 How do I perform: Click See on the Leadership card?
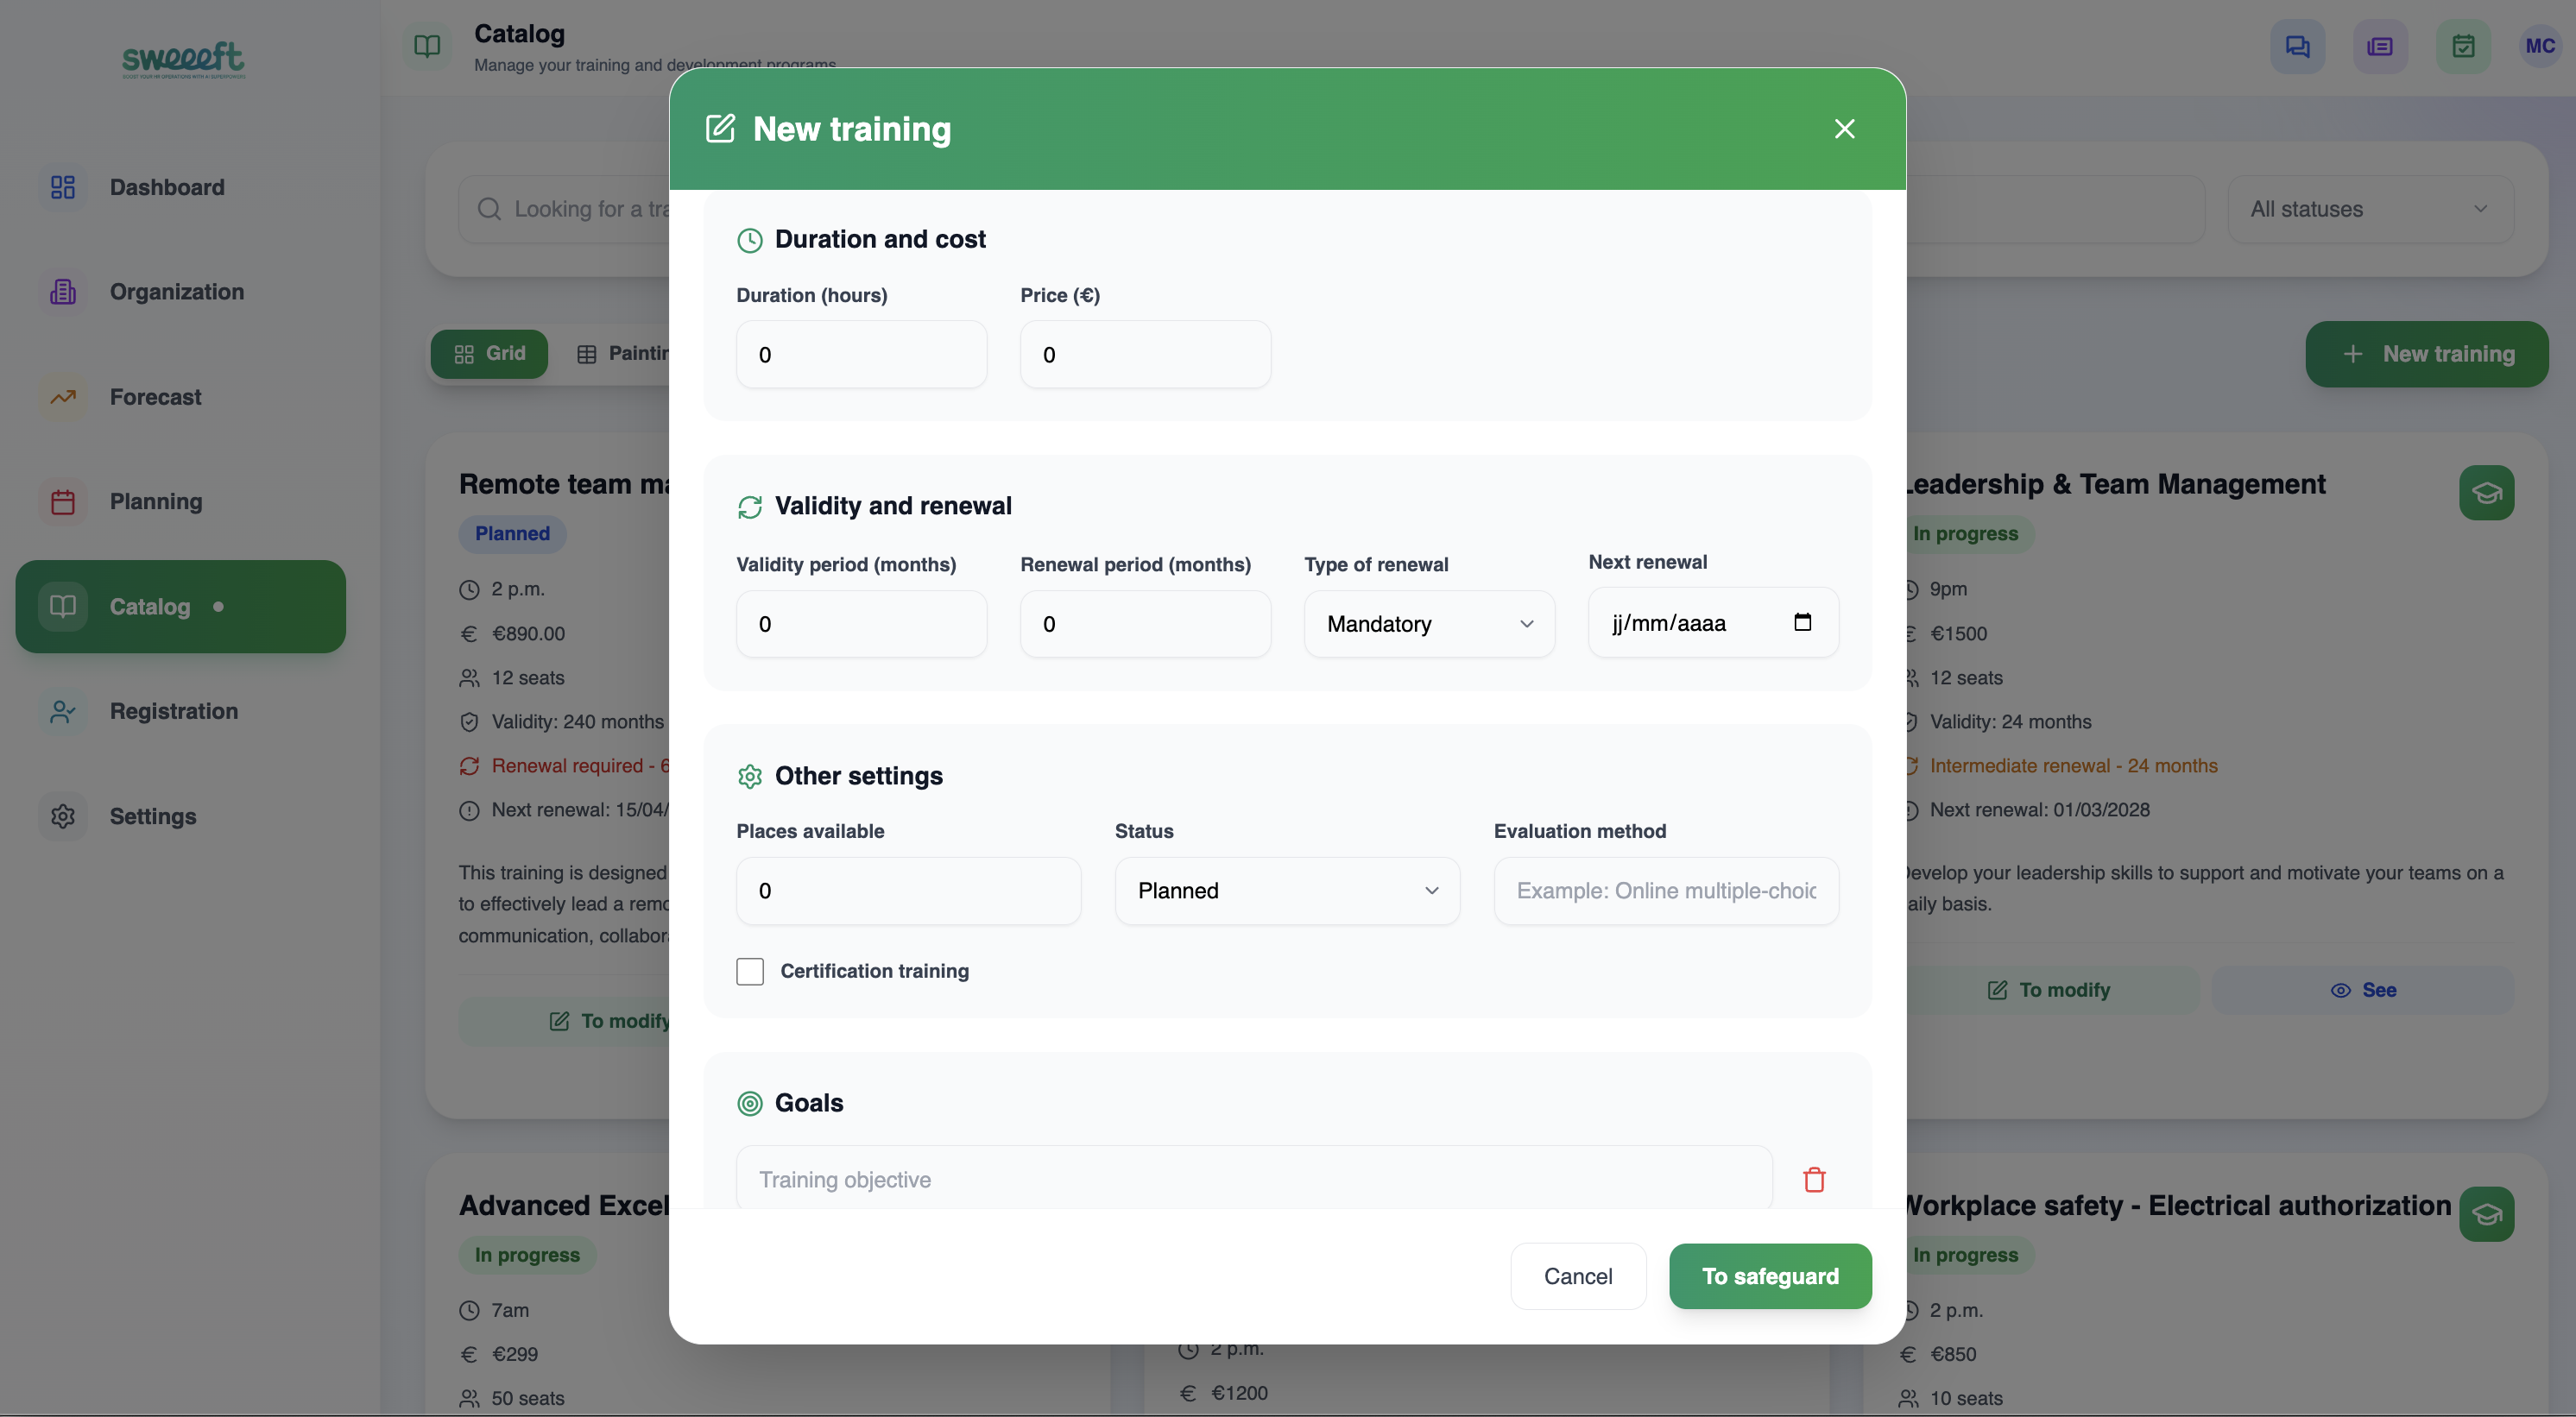click(2364, 989)
